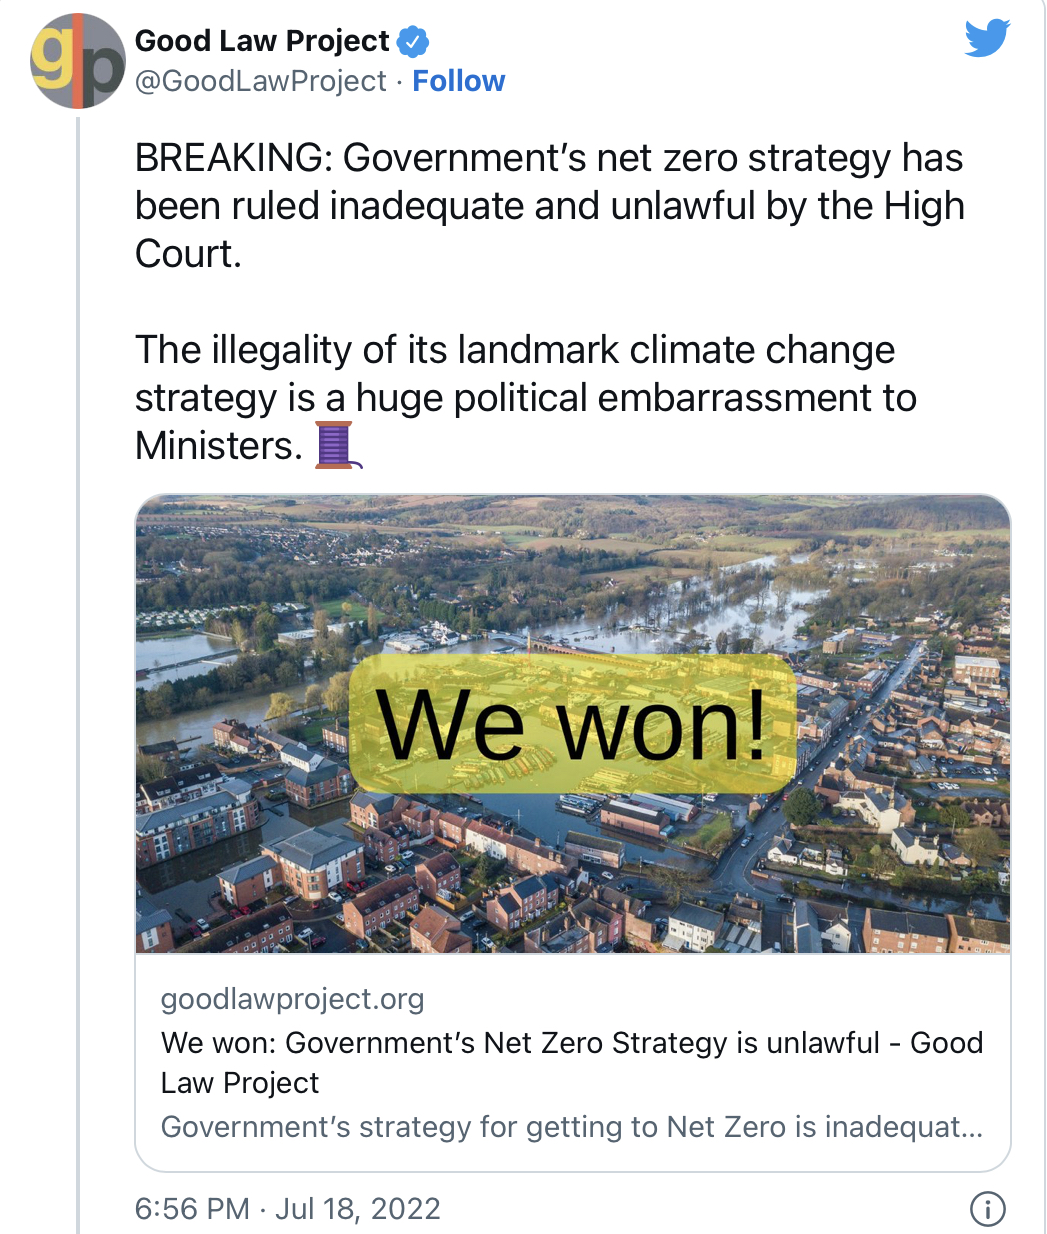1047x1234 pixels.
Task: Open the Good Law Project profile avatar
Action: (x=77, y=61)
